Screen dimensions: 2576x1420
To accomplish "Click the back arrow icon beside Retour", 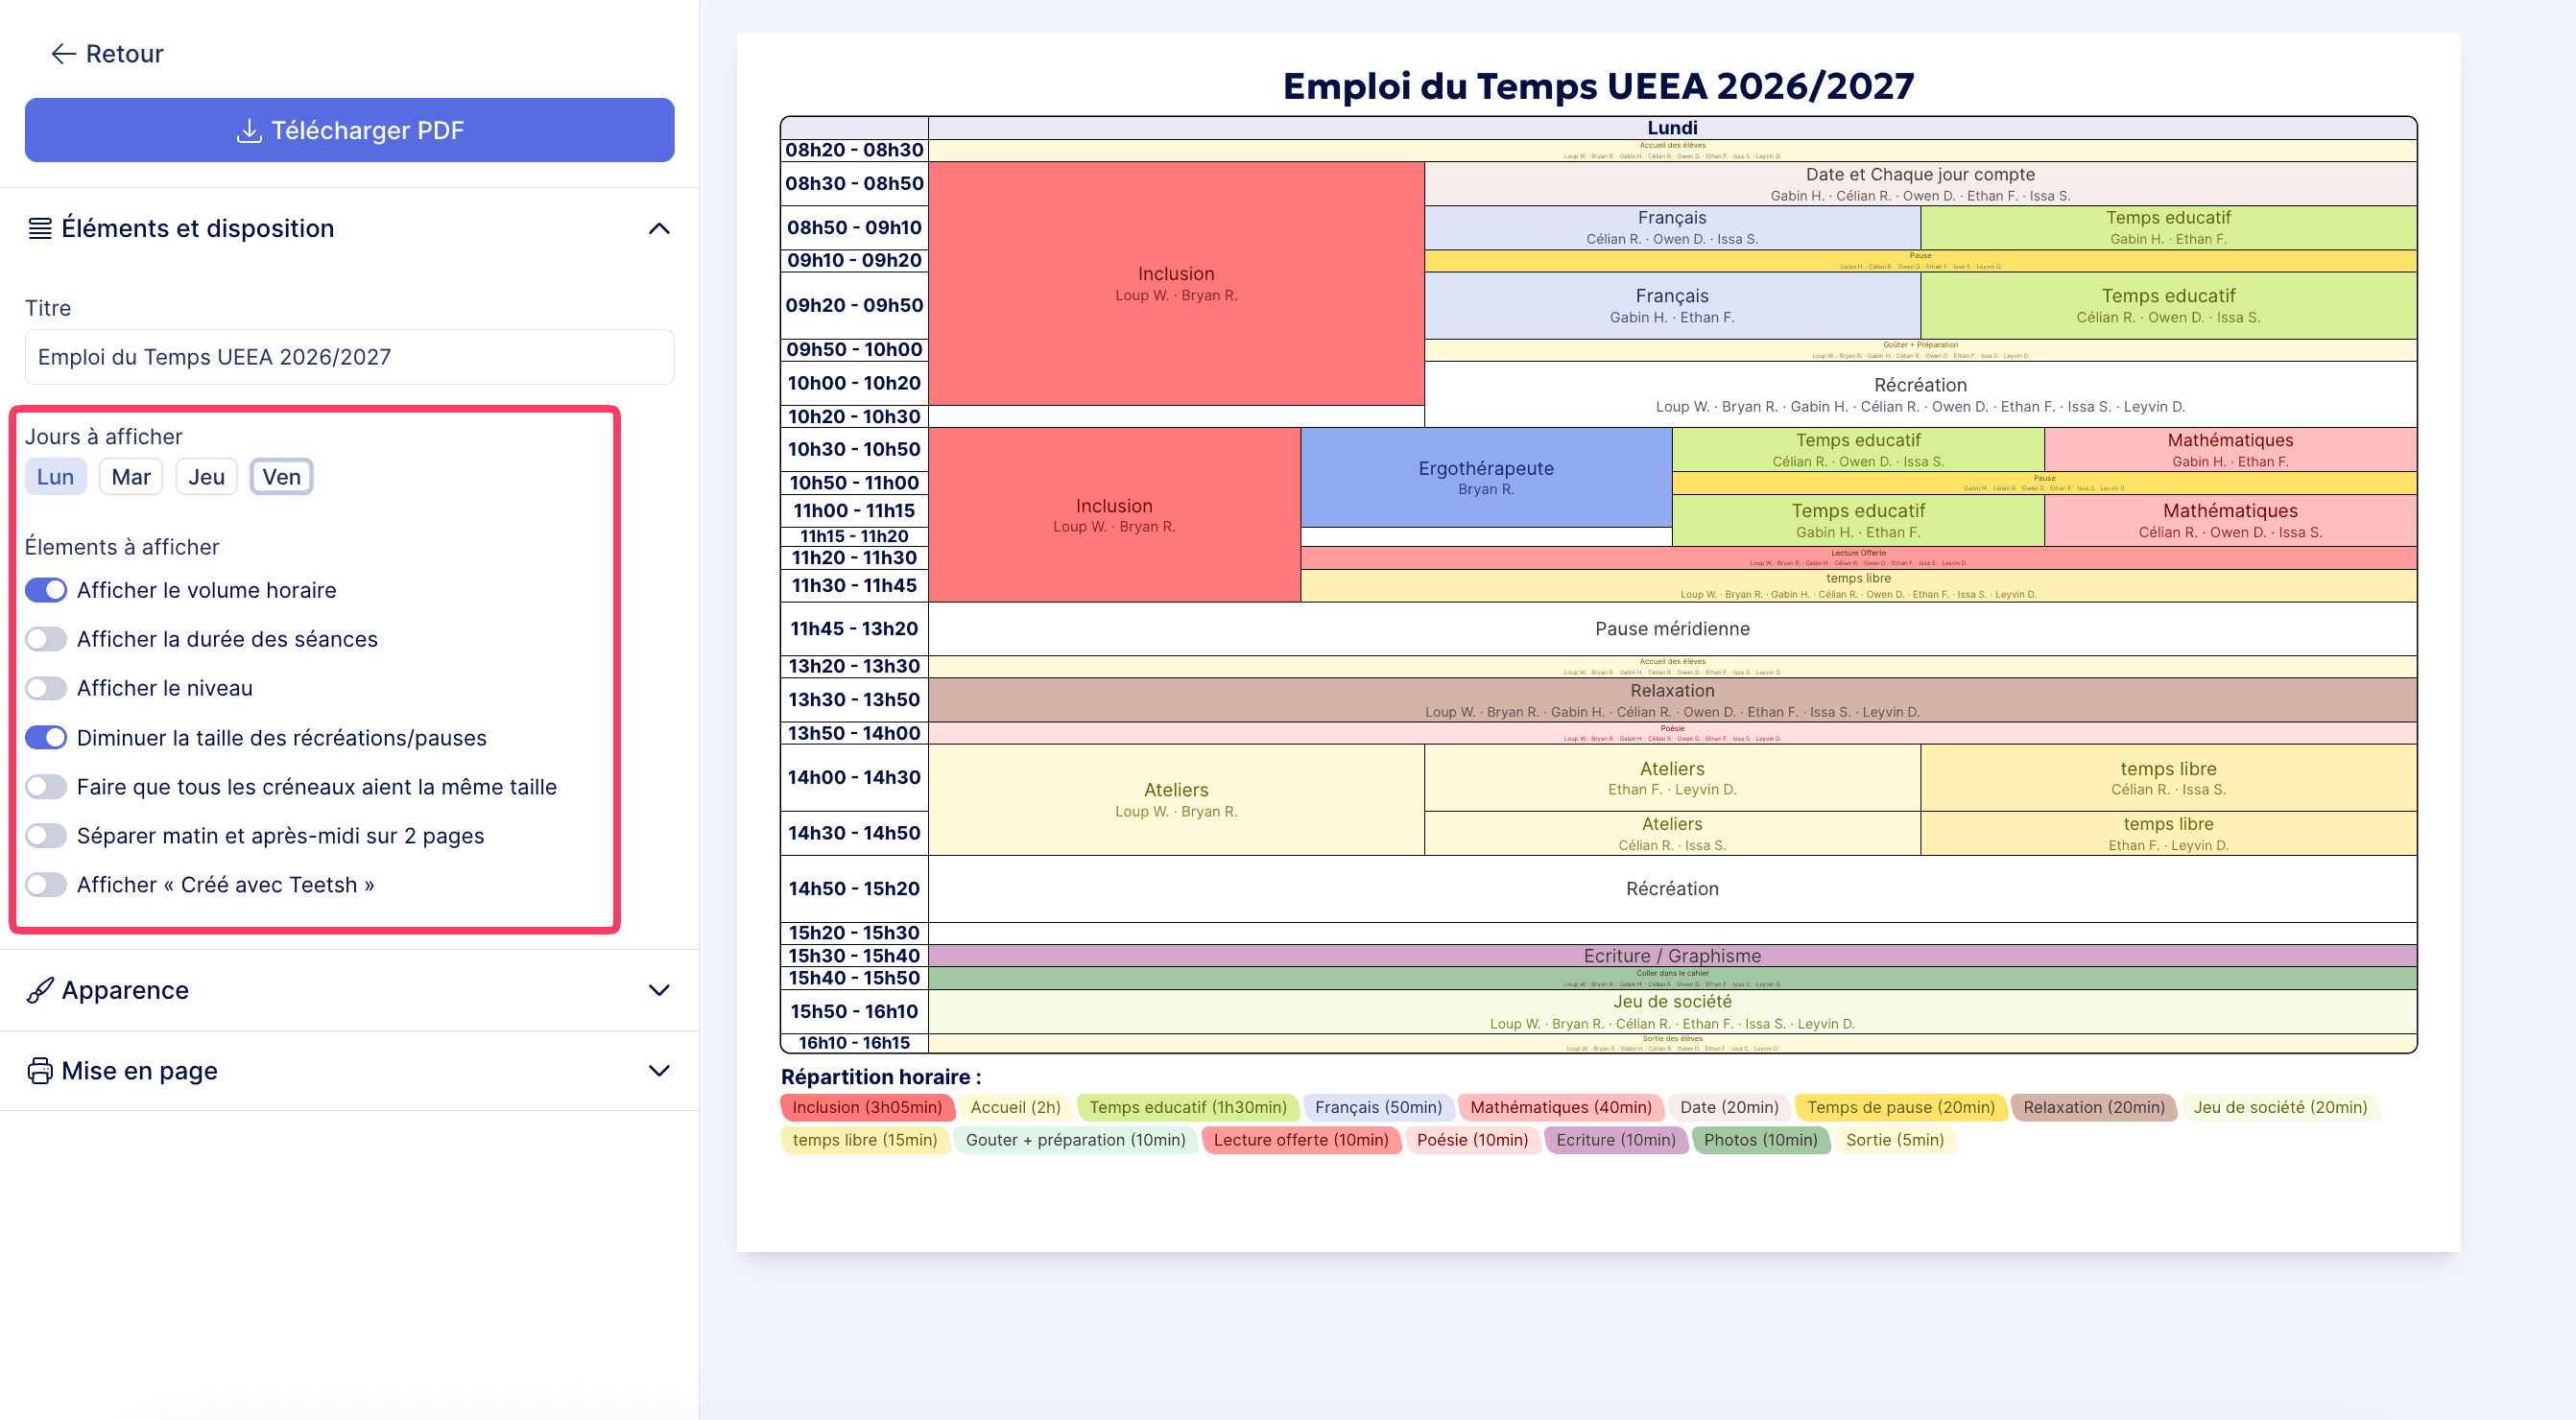I will (x=64, y=54).
